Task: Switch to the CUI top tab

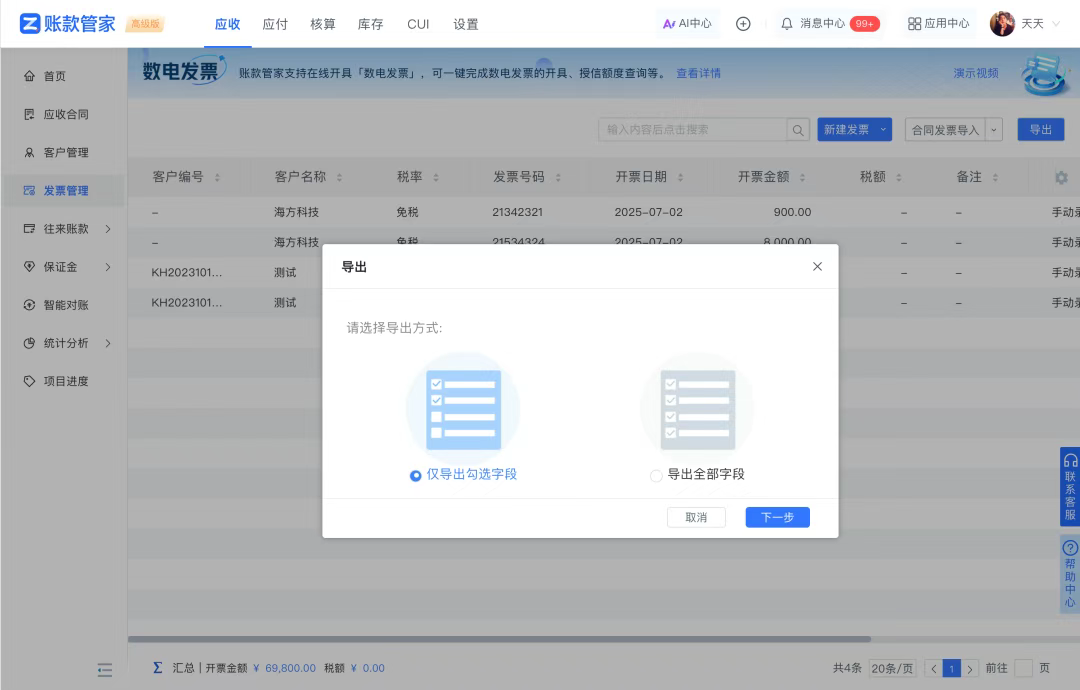Action: coord(418,24)
